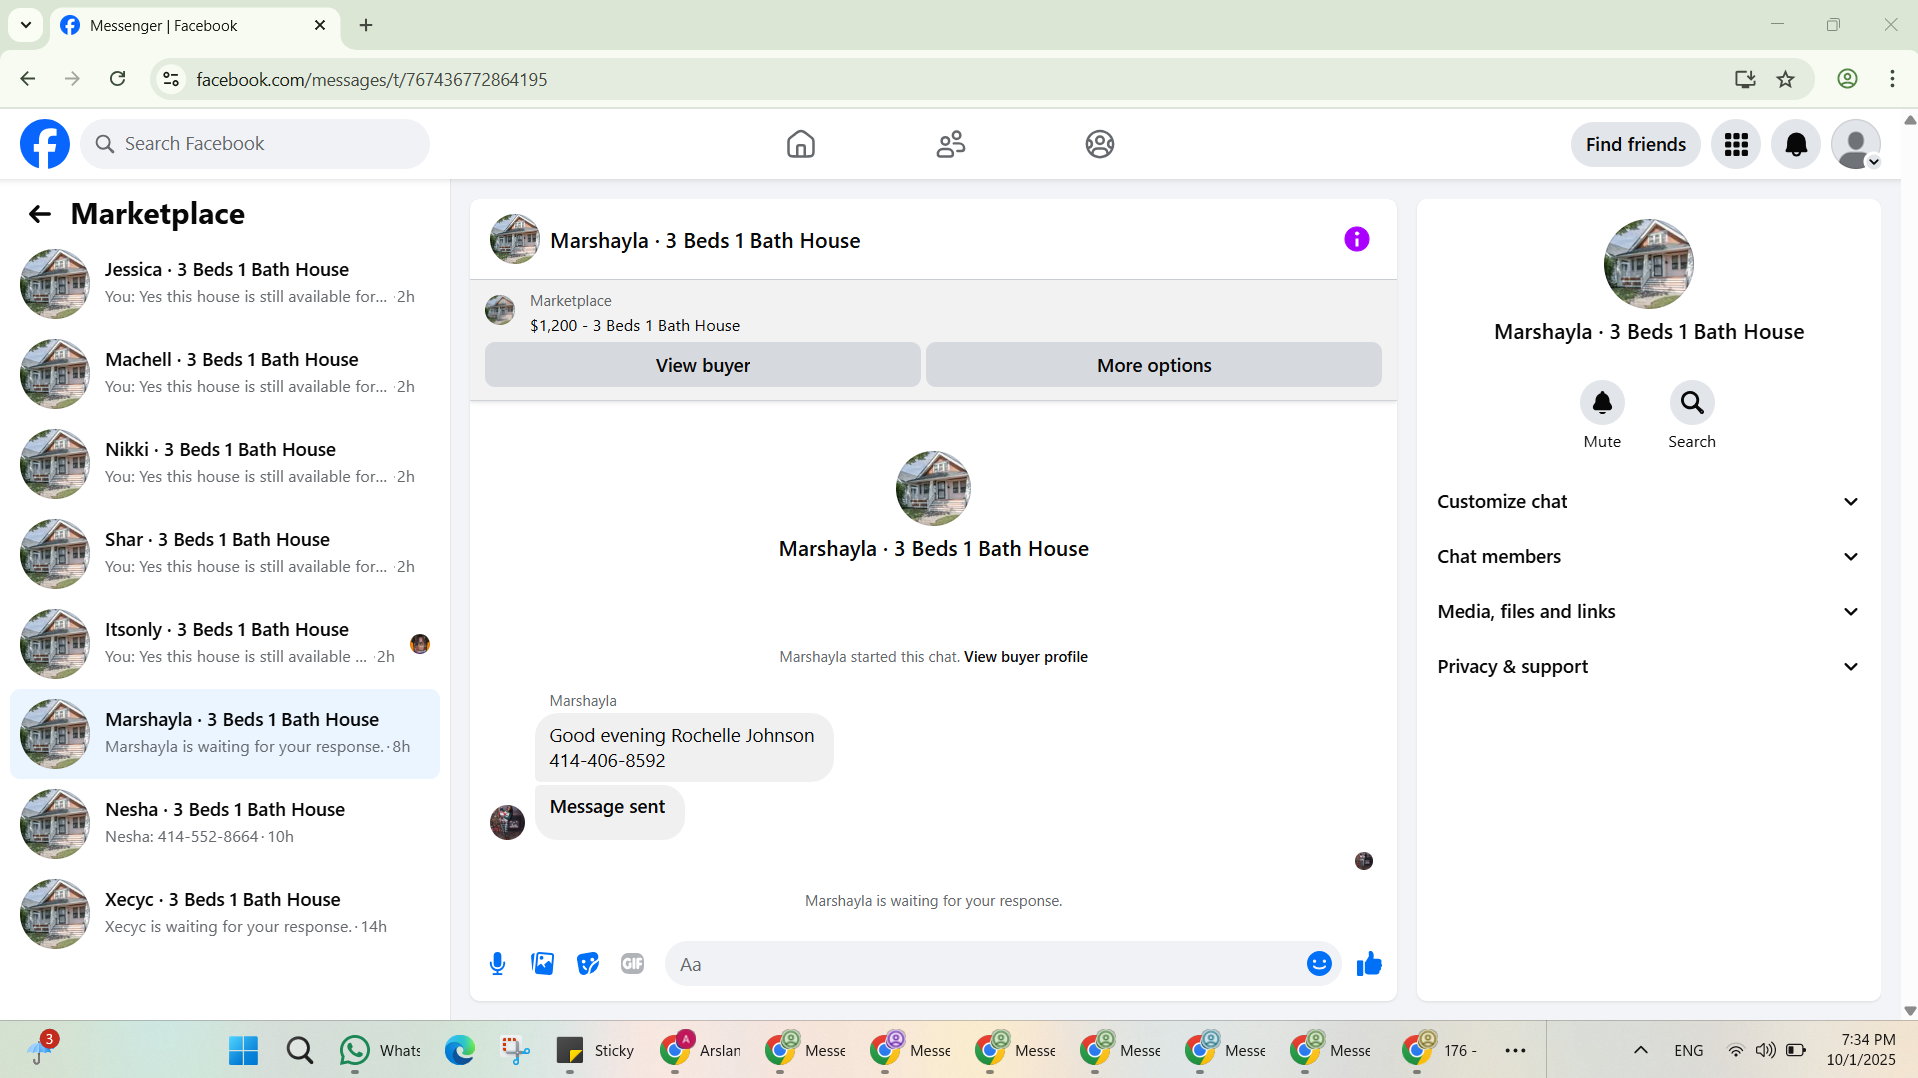Open the account profile picture menu

point(1856,145)
